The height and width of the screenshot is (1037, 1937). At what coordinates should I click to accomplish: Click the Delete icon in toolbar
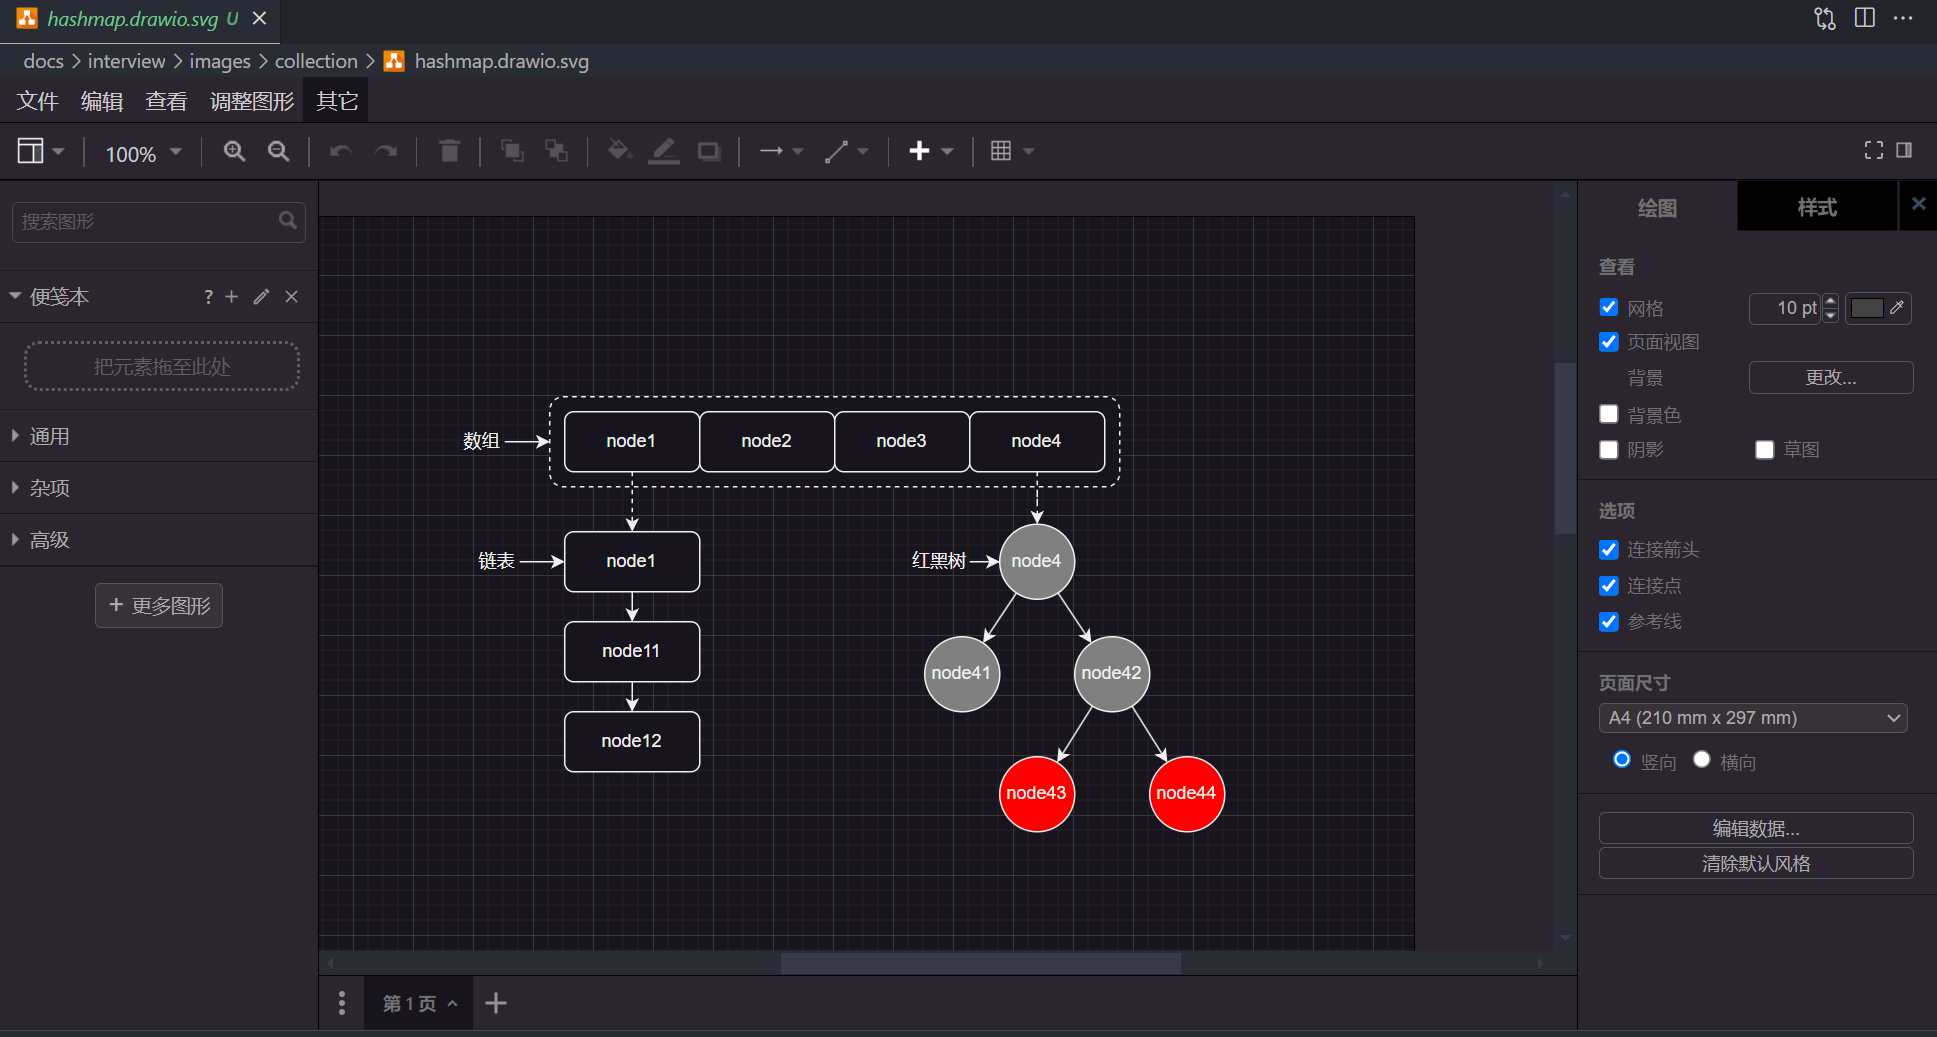tap(448, 151)
